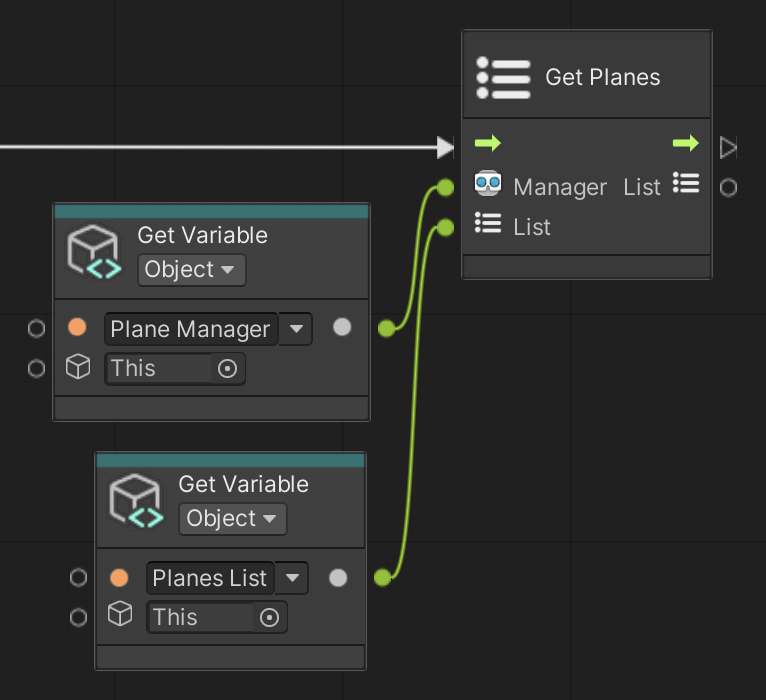This screenshot has width=766, height=700.
Task: Expand the Plane Manager variable name dropdown arrow
Action: click(296, 329)
